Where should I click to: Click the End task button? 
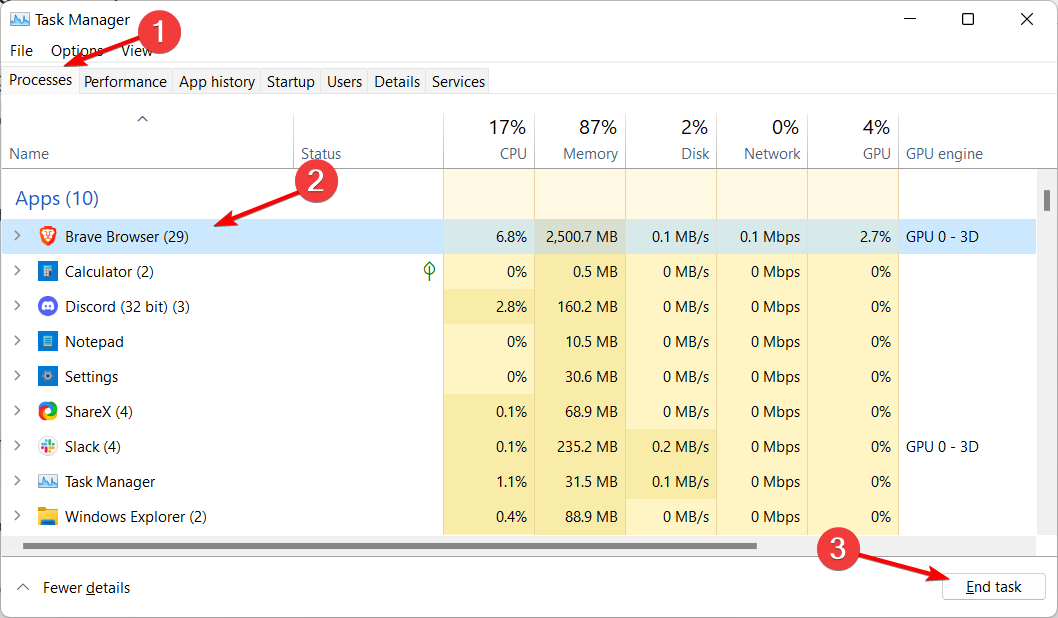993,587
